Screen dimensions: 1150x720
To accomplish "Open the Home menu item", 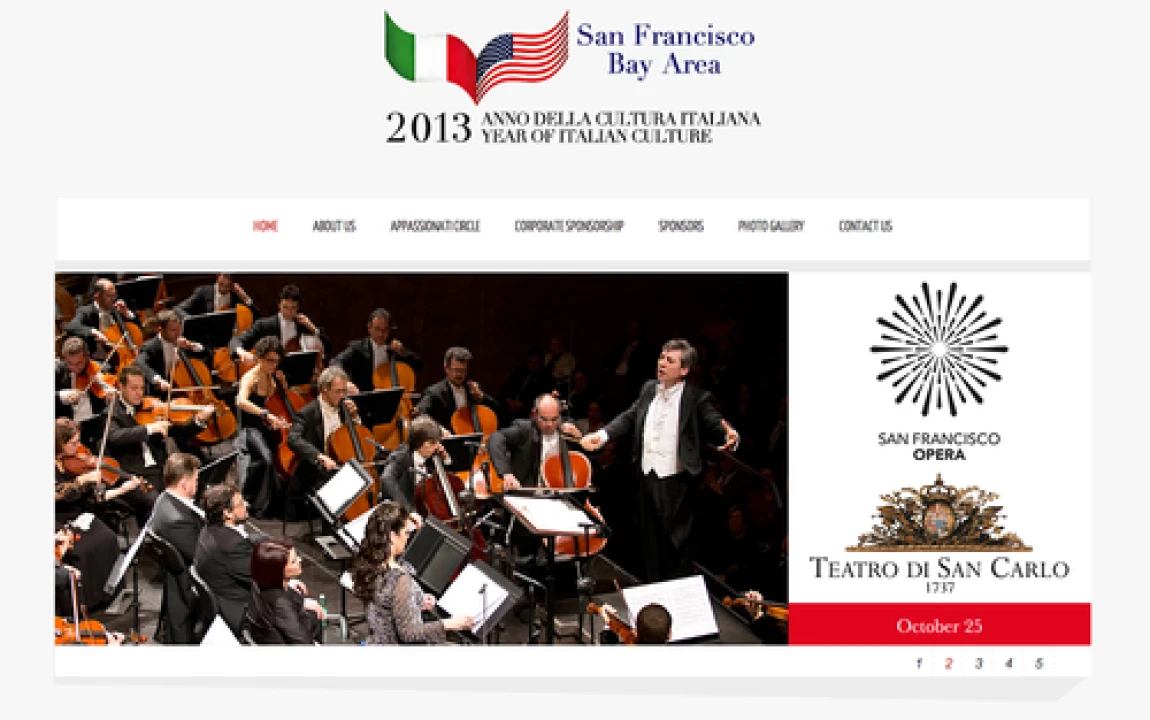I will (x=265, y=226).
